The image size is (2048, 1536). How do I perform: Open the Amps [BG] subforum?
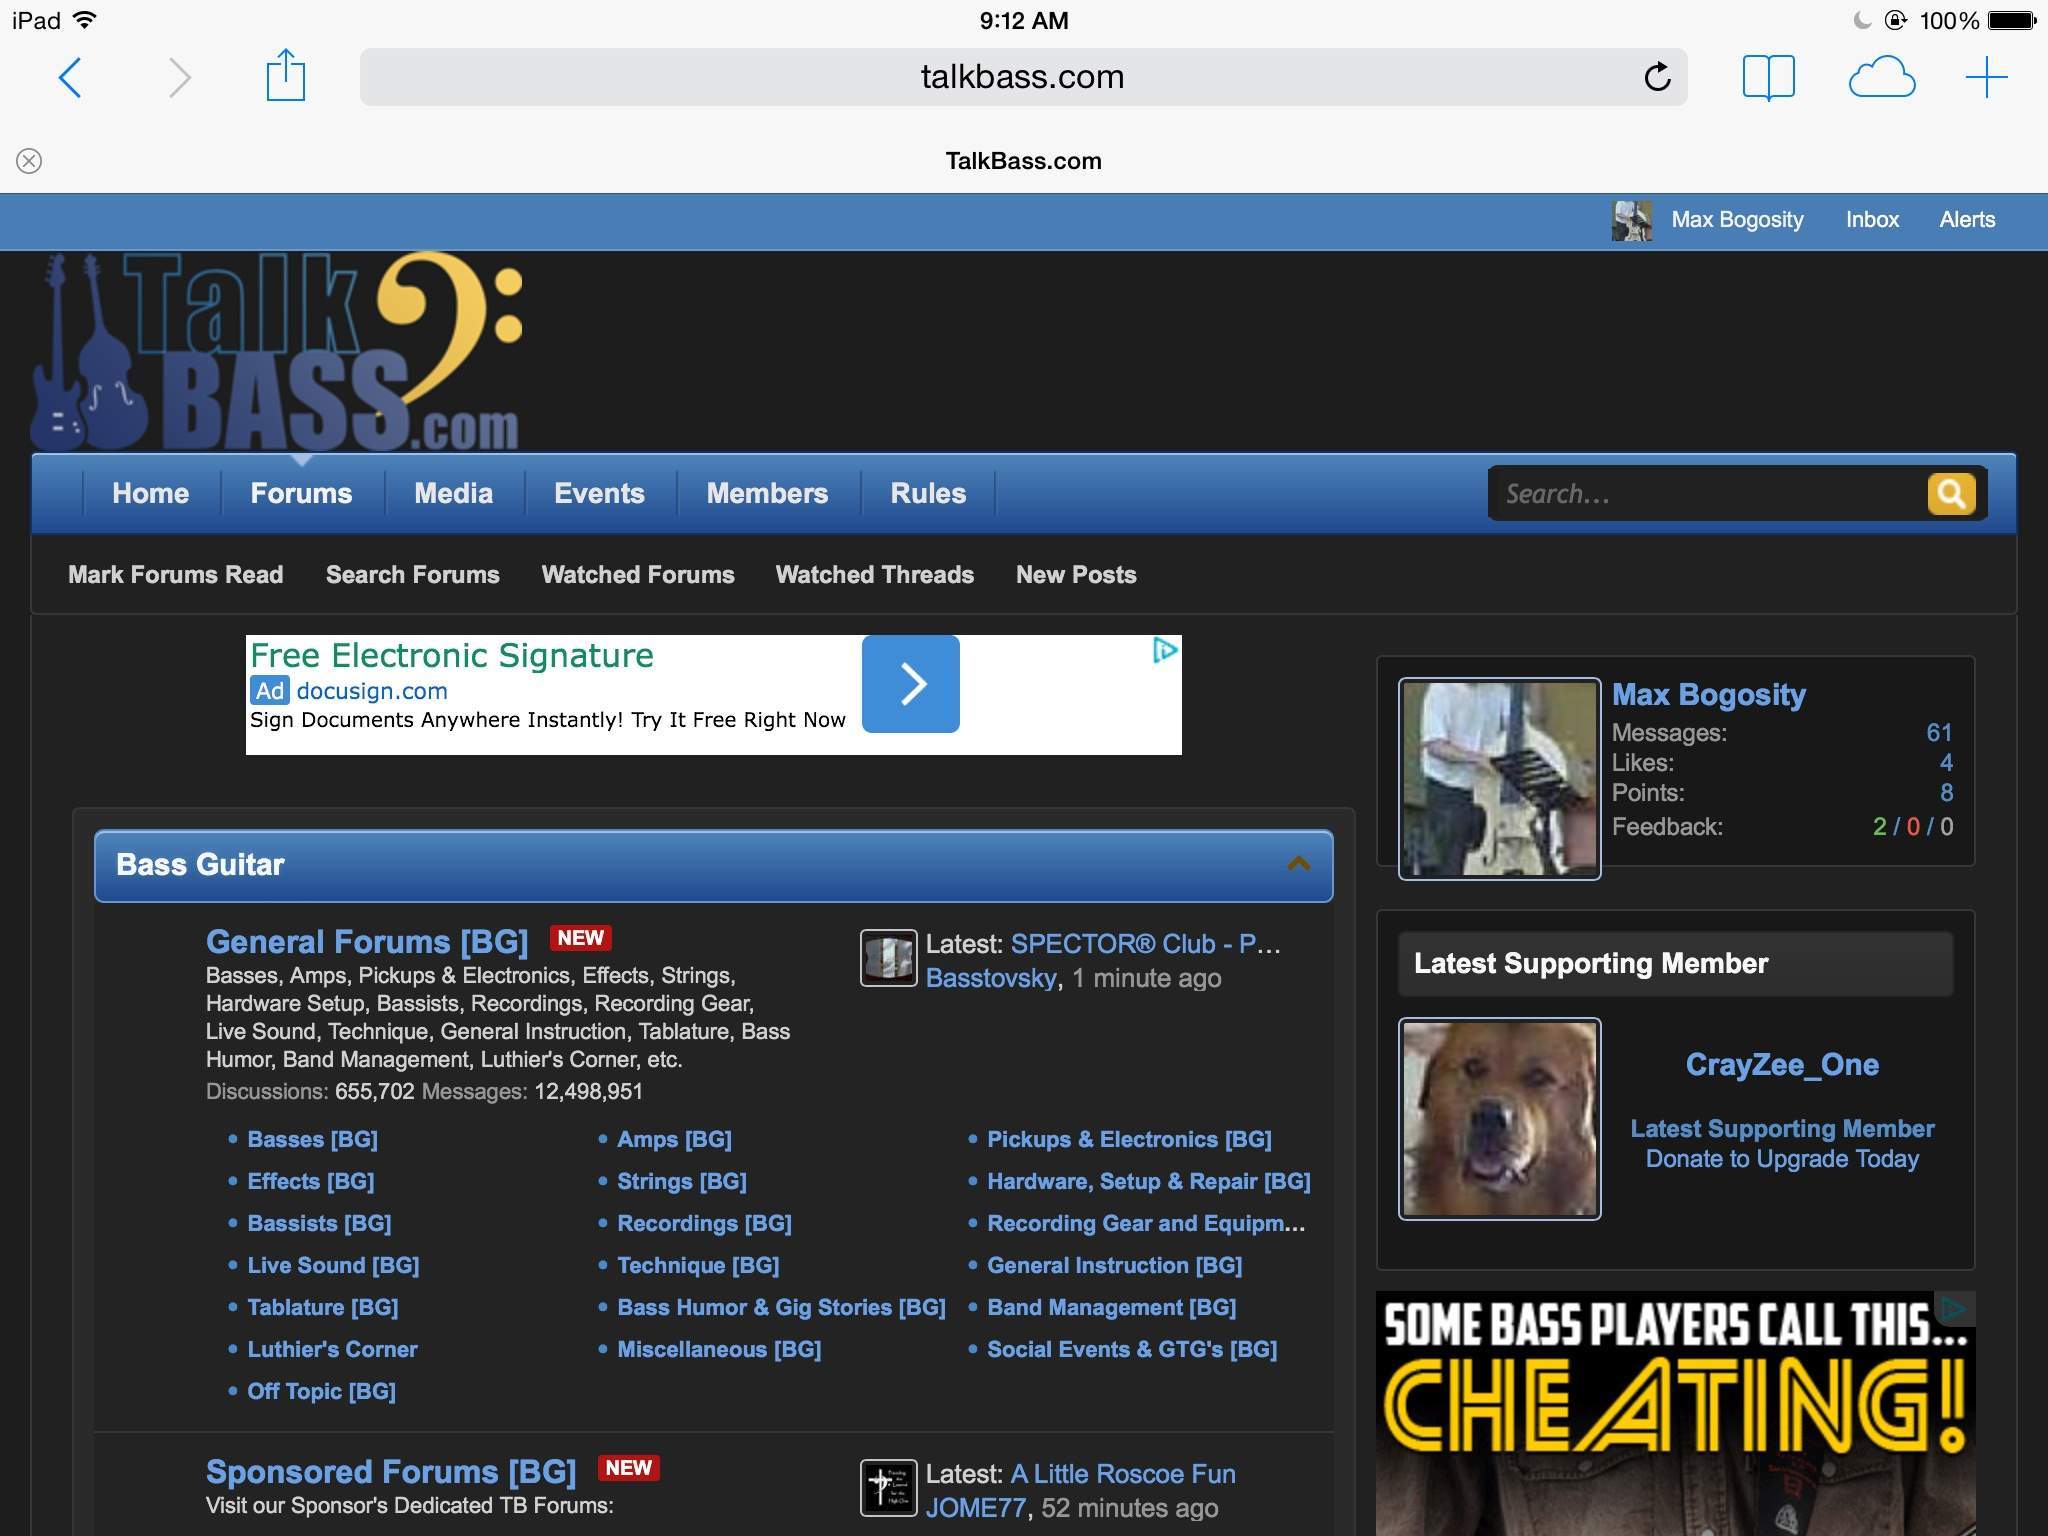(674, 1139)
